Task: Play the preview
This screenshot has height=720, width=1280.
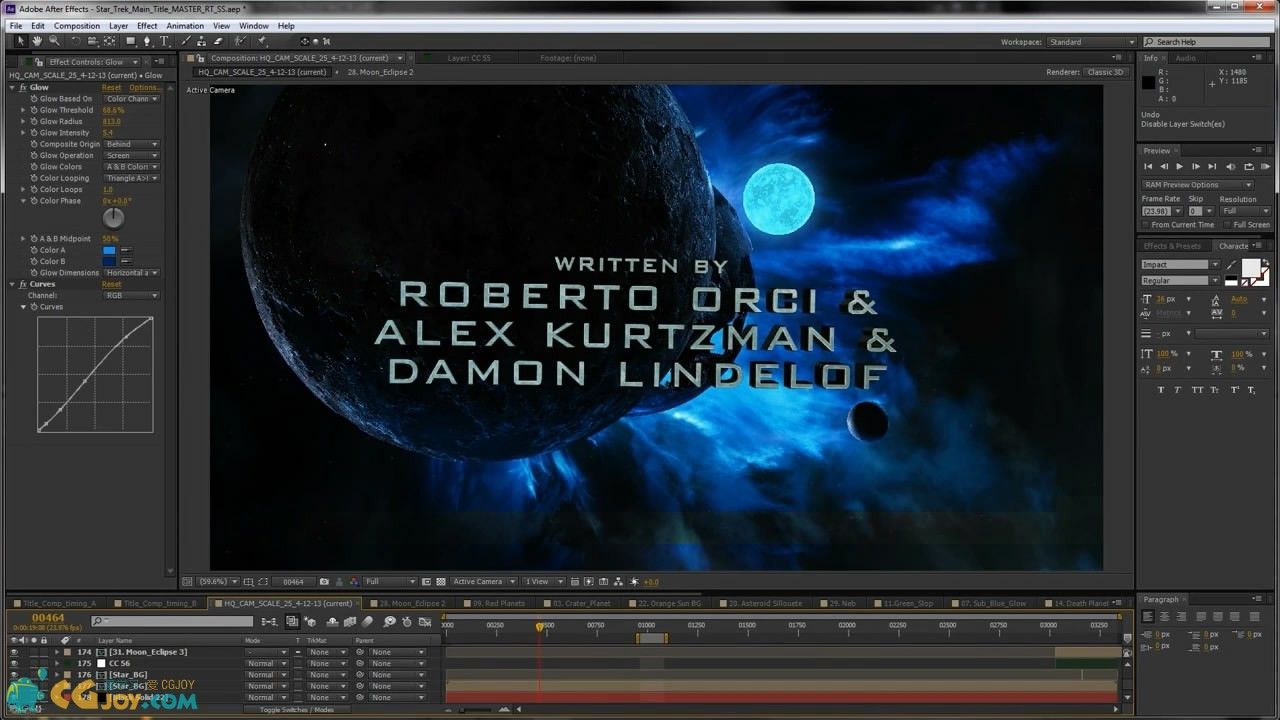Action: (x=1179, y=166)
